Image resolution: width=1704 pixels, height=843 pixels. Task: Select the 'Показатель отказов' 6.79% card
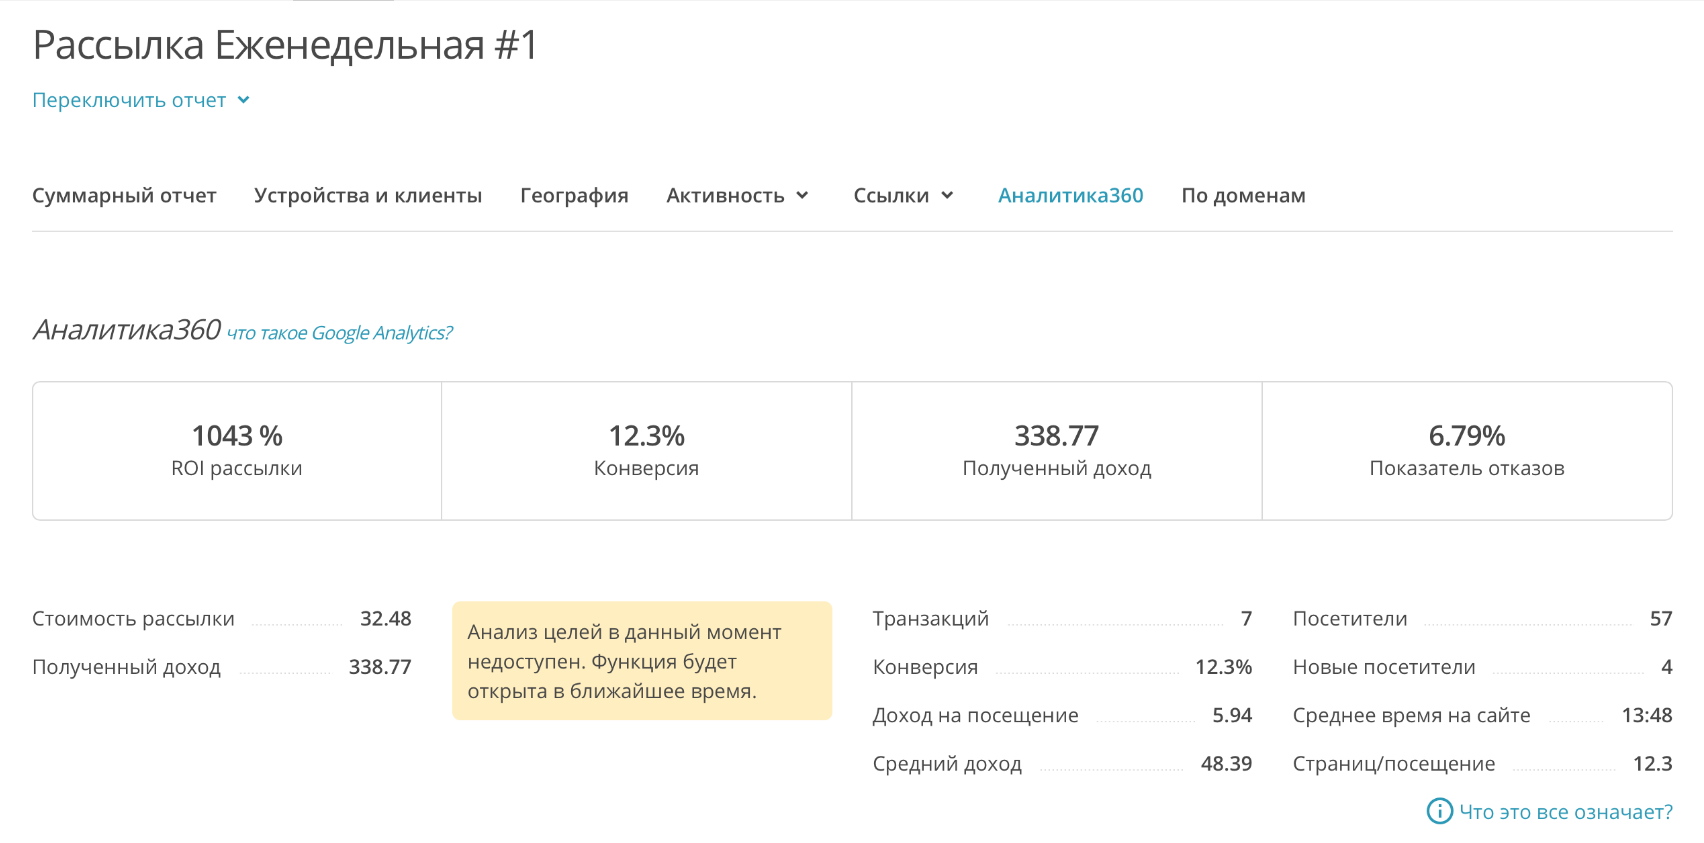pyautogui.click(x=1466, y=450)
